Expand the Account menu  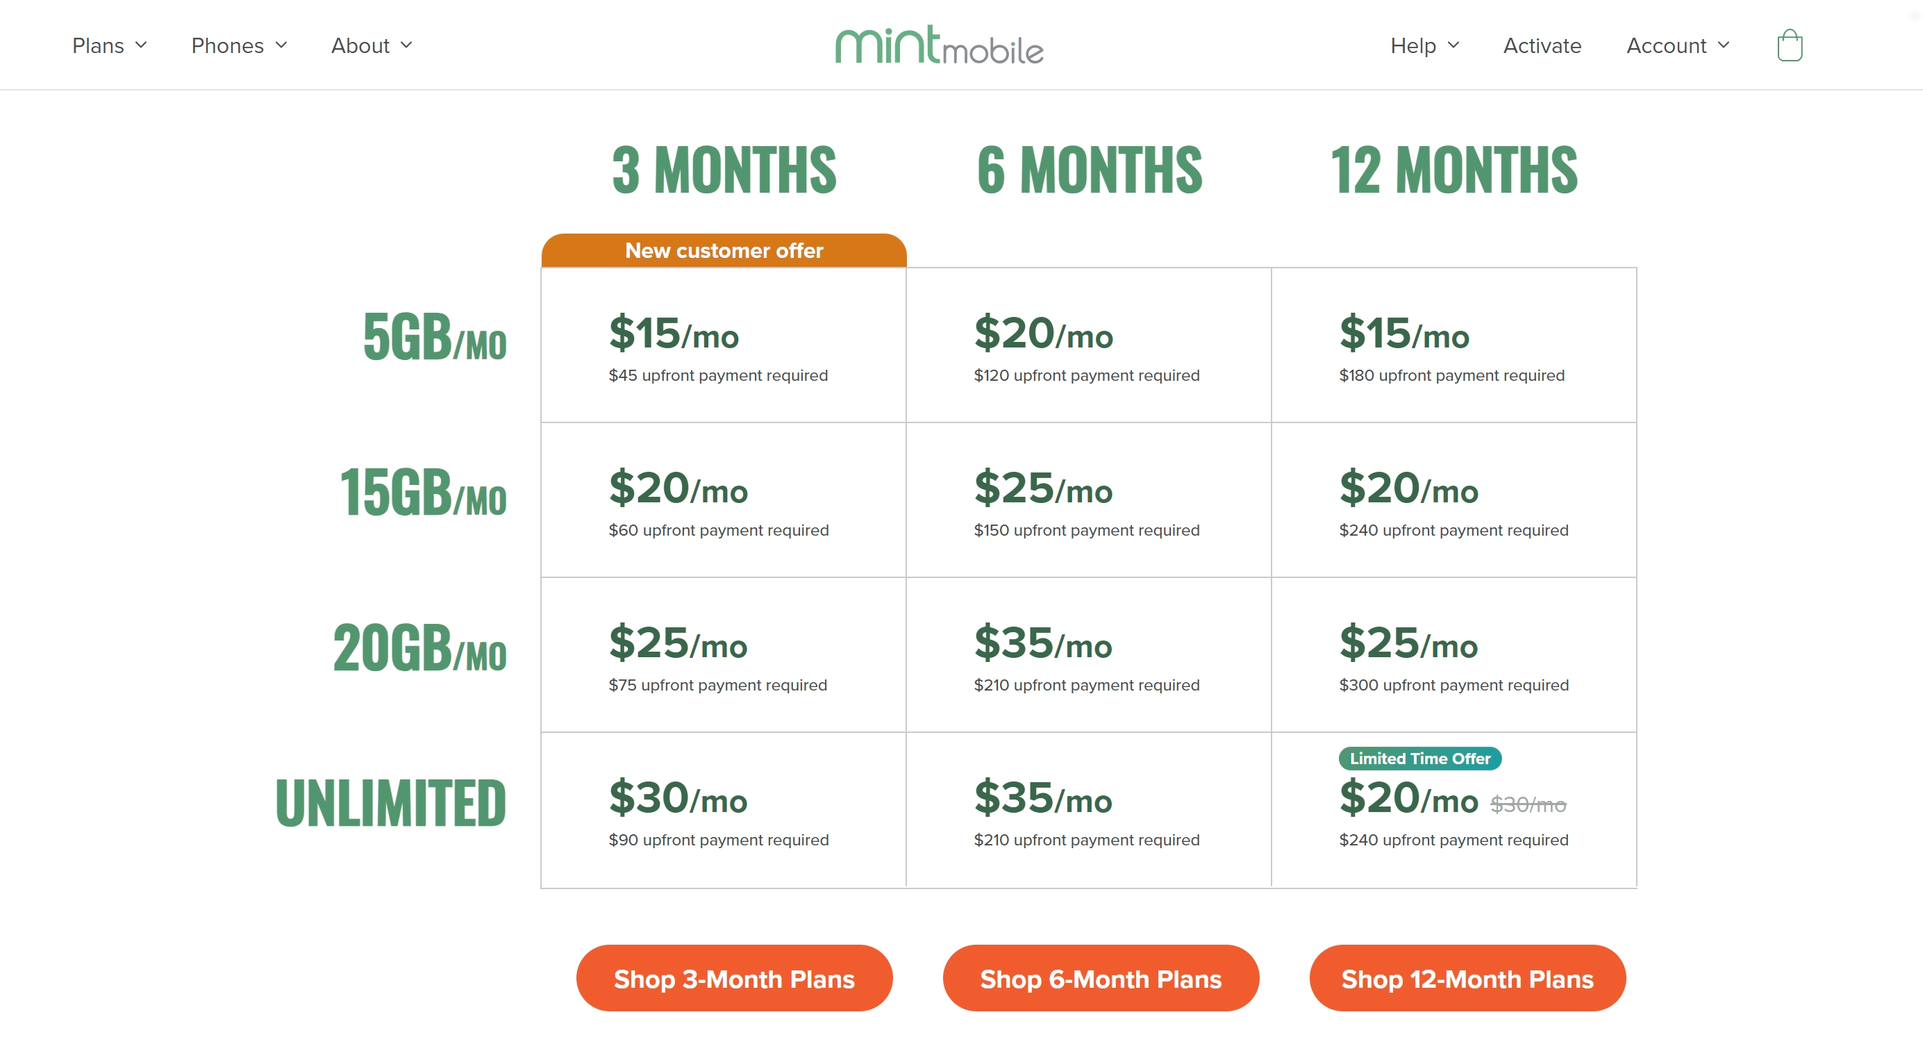point(1678,45)
